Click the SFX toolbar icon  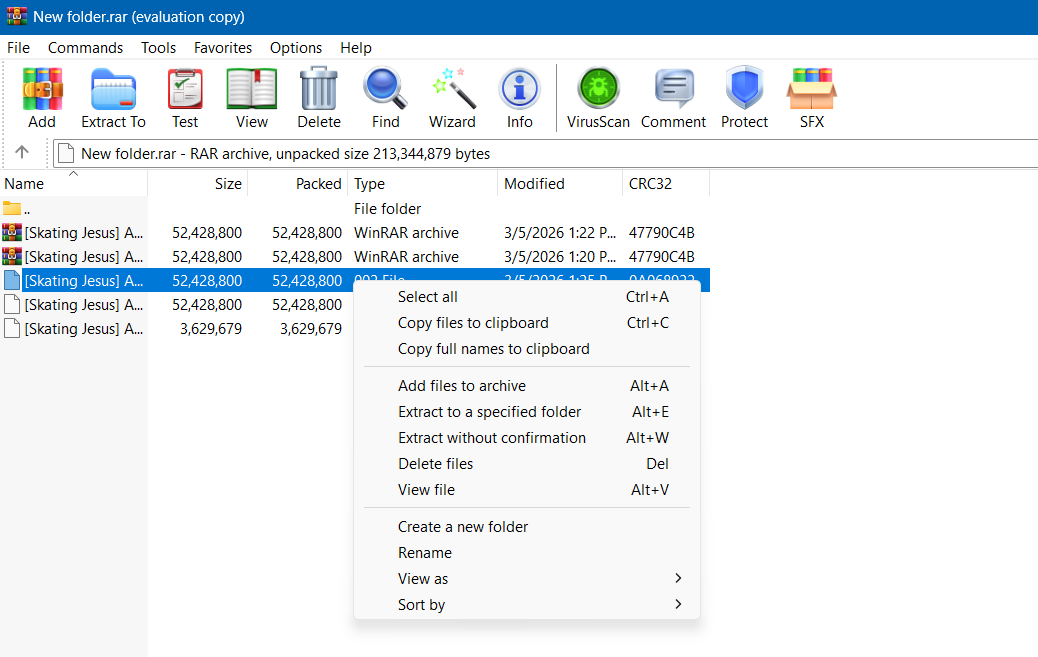812,89
